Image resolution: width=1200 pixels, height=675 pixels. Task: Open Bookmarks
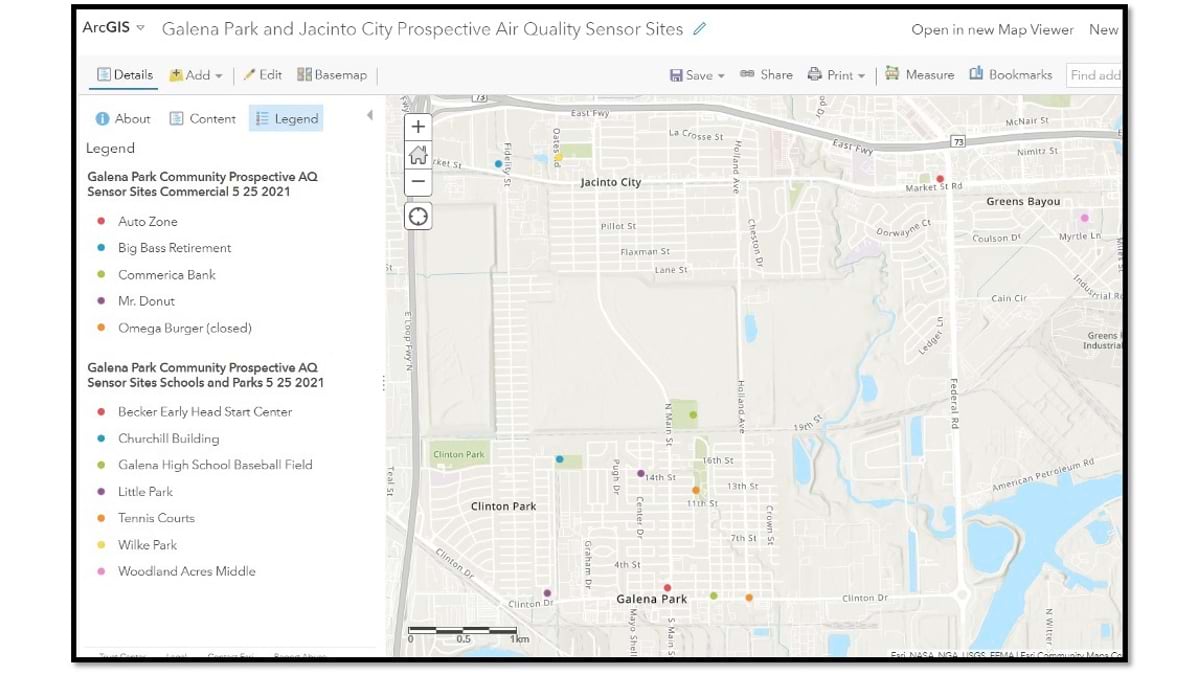(x=1010, y=75)
